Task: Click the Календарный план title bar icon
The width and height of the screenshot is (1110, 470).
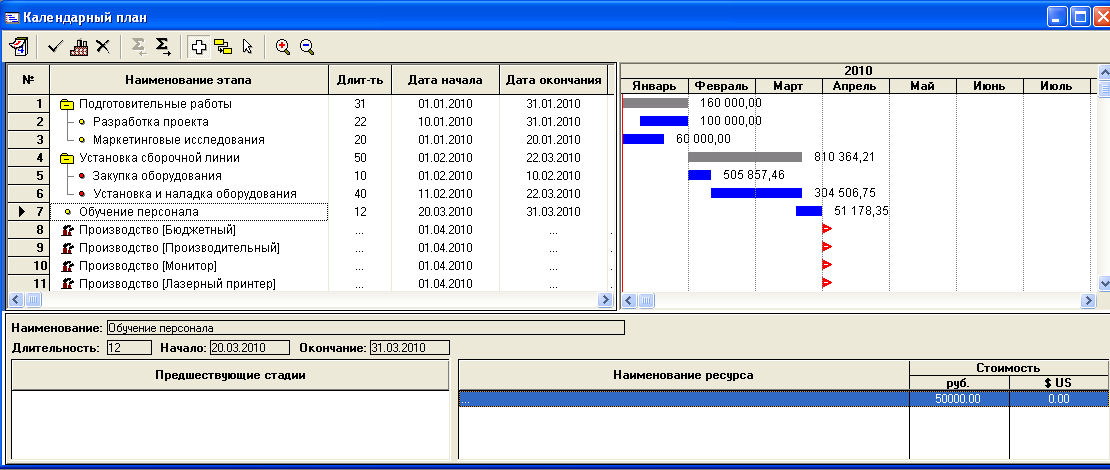Action: [12, 17]
